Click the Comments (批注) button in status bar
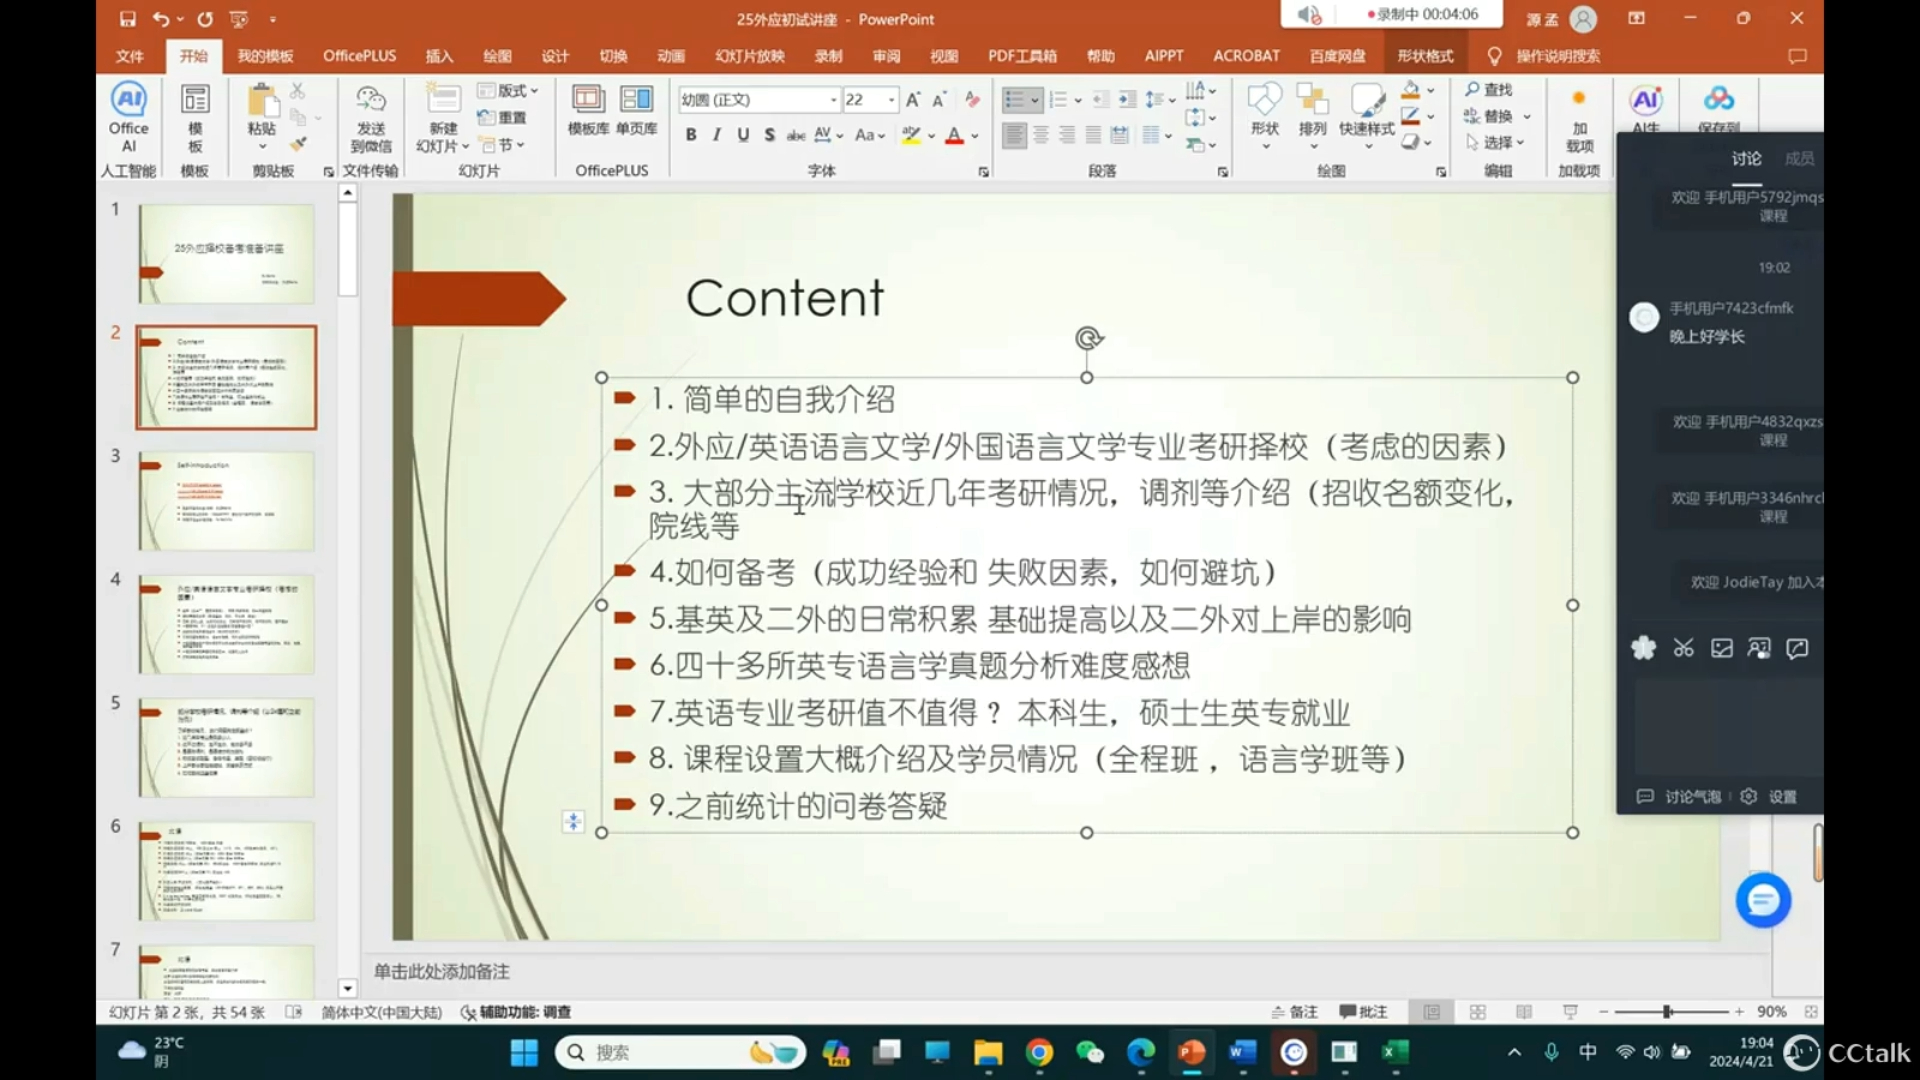The image size is (1920, 1080). tap(1364, 1012)
